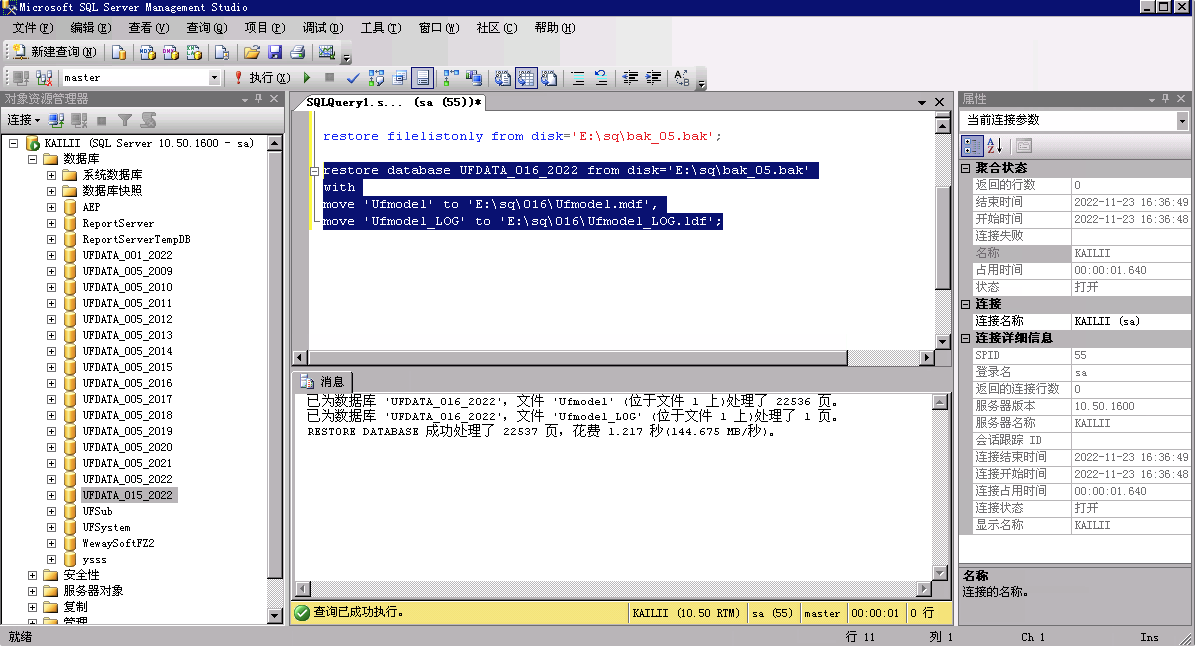The height and width of the screenshot is (646, 1195).
Task: Sort the properties alphabetically
Action: click(x=995, y=146)
